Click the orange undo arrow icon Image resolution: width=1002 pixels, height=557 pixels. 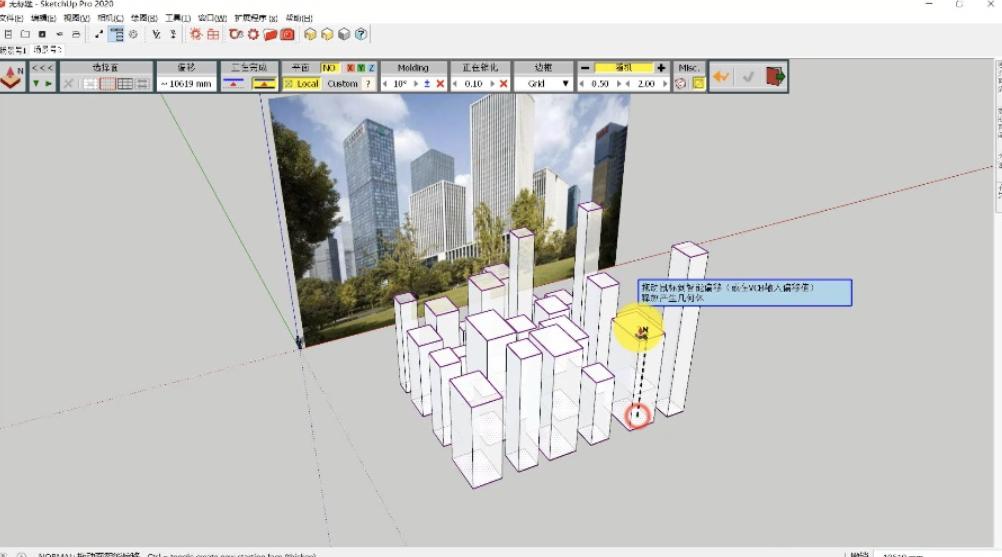click(x=721, y=76)
